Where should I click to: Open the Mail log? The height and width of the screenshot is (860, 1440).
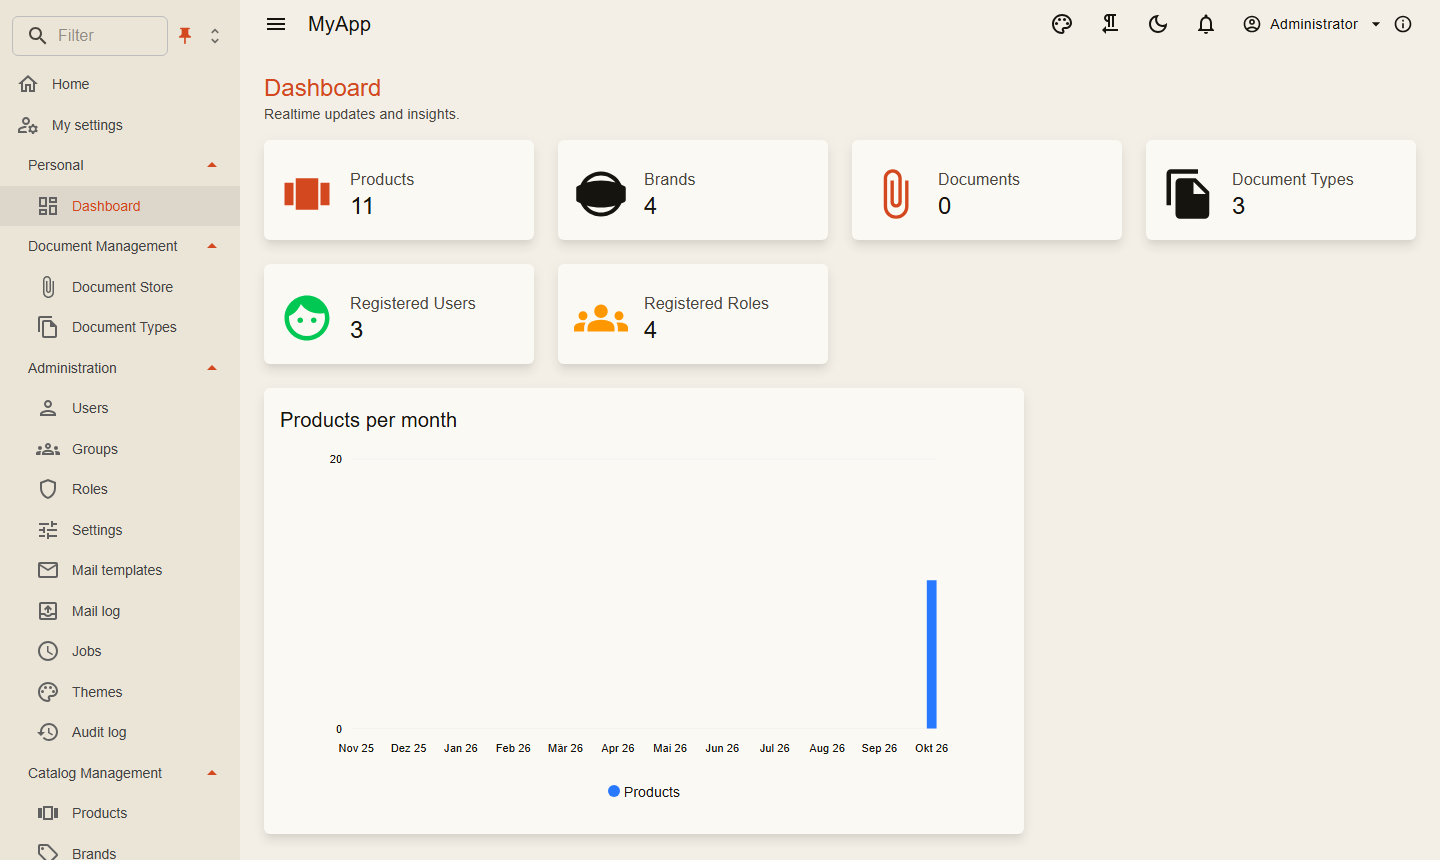(x=120, y=611)
